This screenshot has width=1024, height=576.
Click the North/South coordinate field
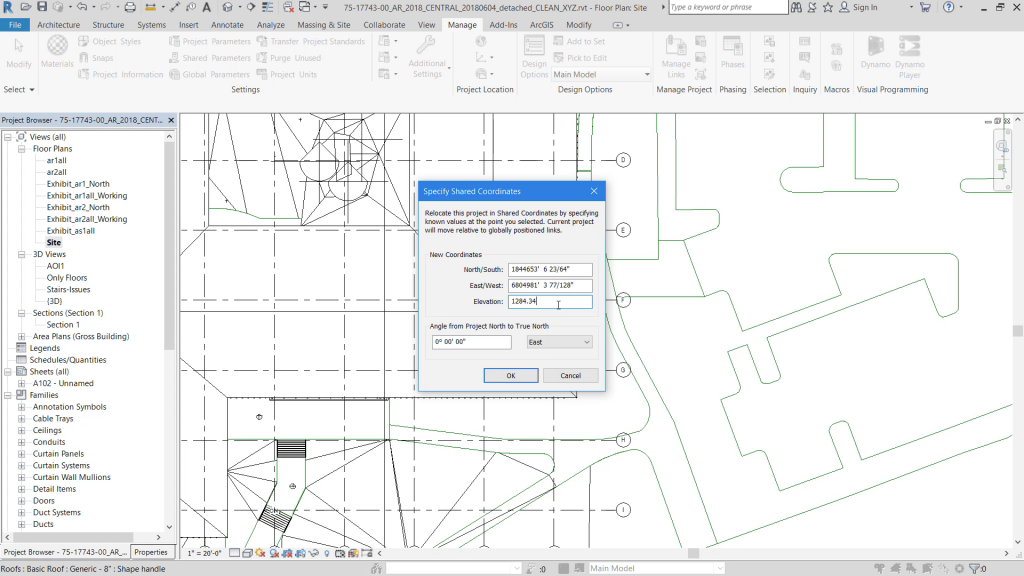pos(550,269)
